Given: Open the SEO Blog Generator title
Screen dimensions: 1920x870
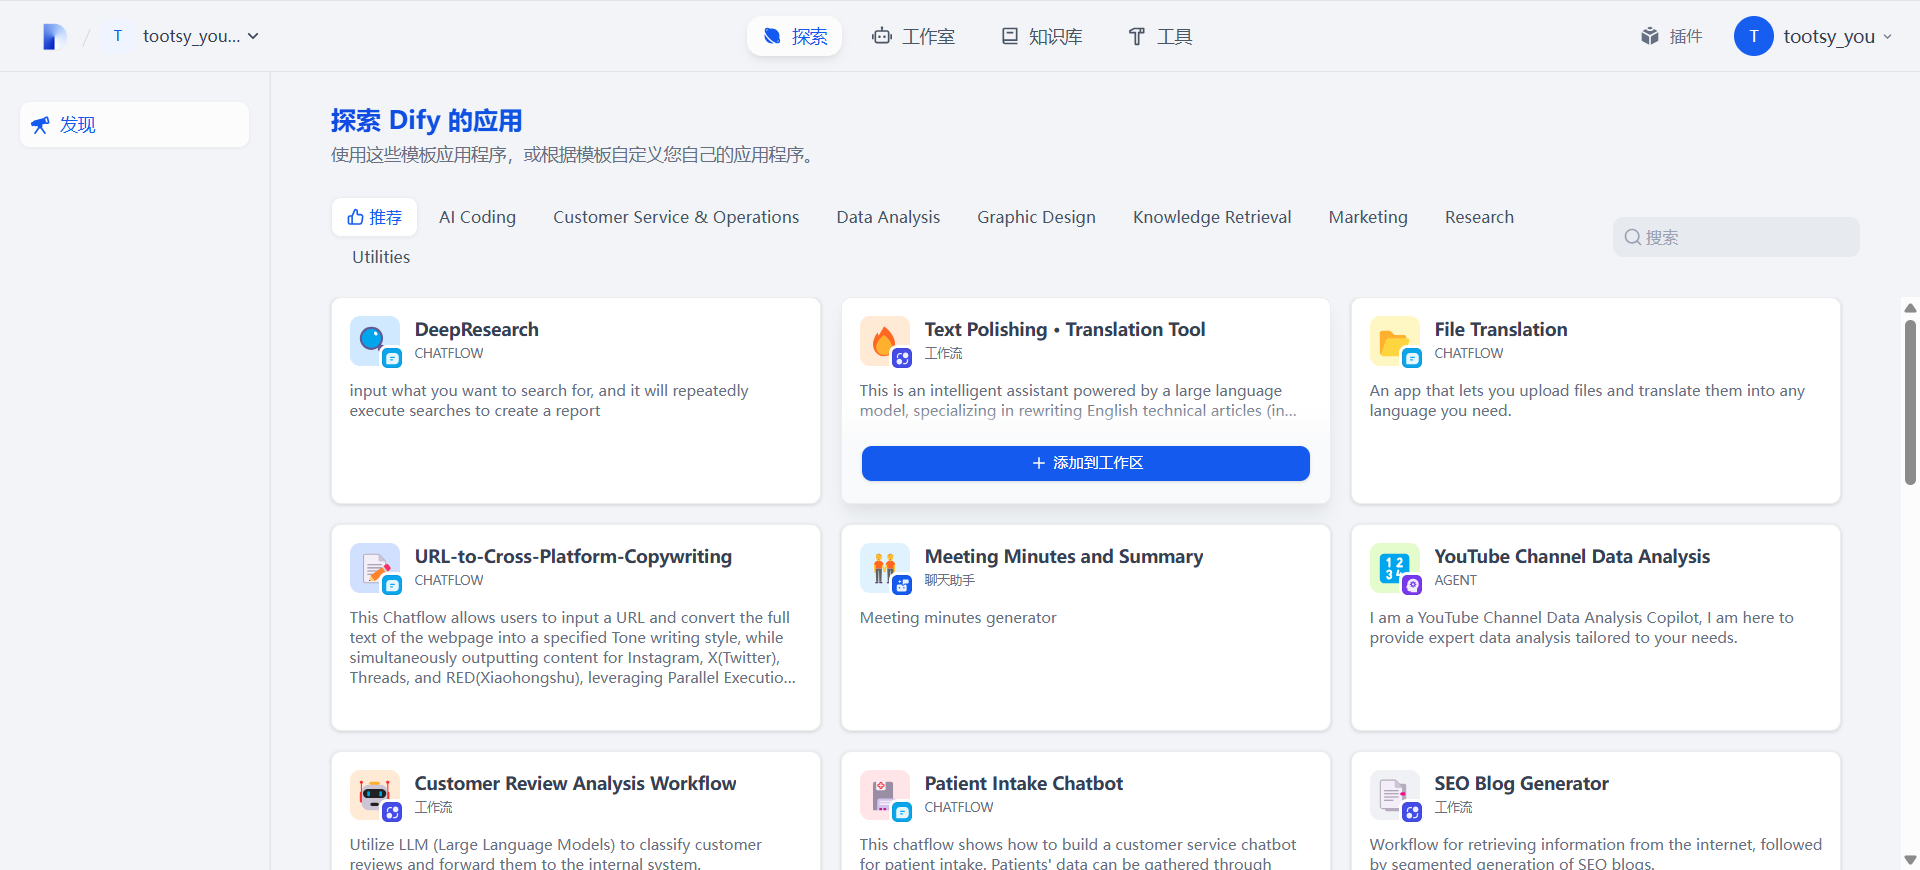Looking at the screenshot, I should [x=1521, y=783].
